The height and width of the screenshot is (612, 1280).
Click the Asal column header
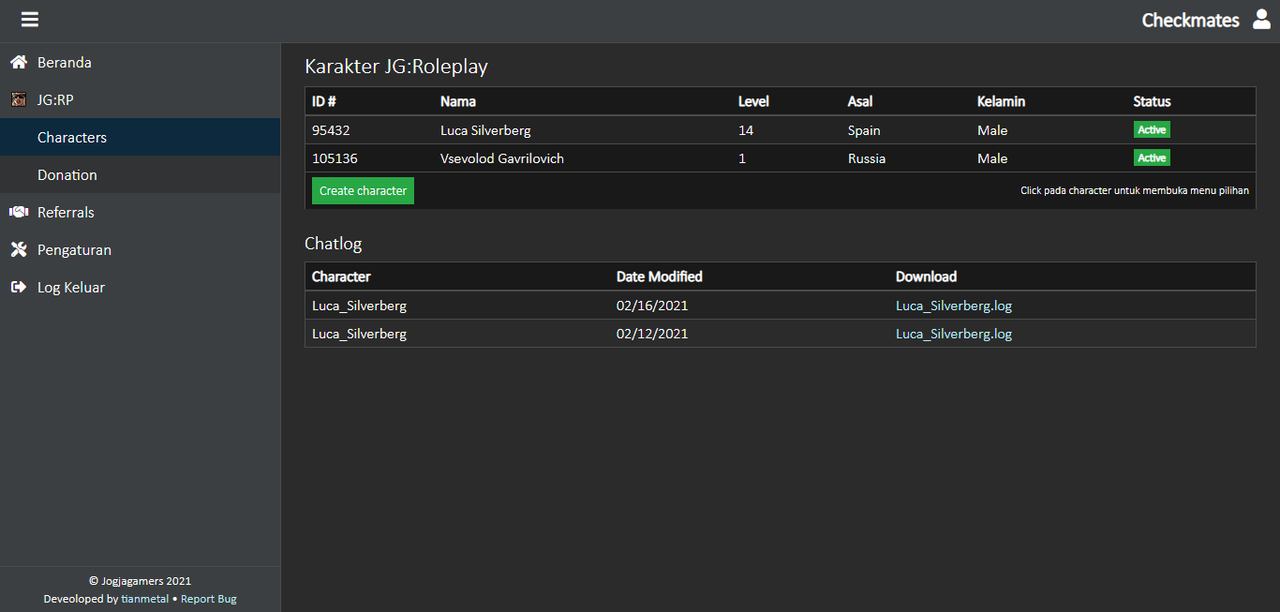(860, 101)
